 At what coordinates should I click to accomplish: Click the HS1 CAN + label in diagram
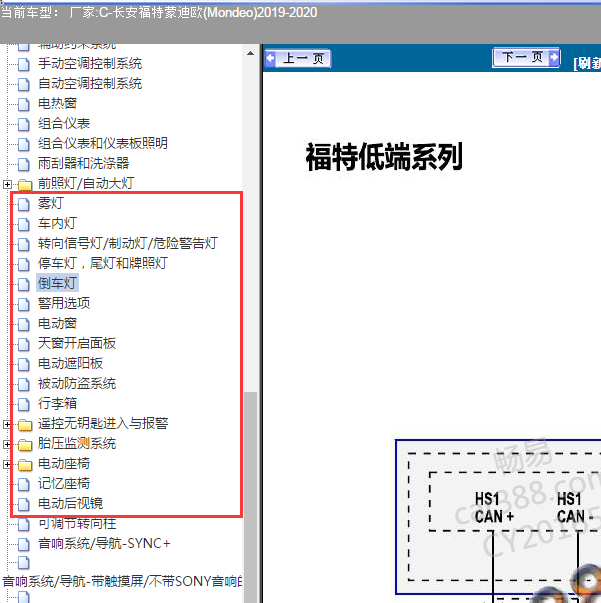pyautogui.click(x=494, y=508)
